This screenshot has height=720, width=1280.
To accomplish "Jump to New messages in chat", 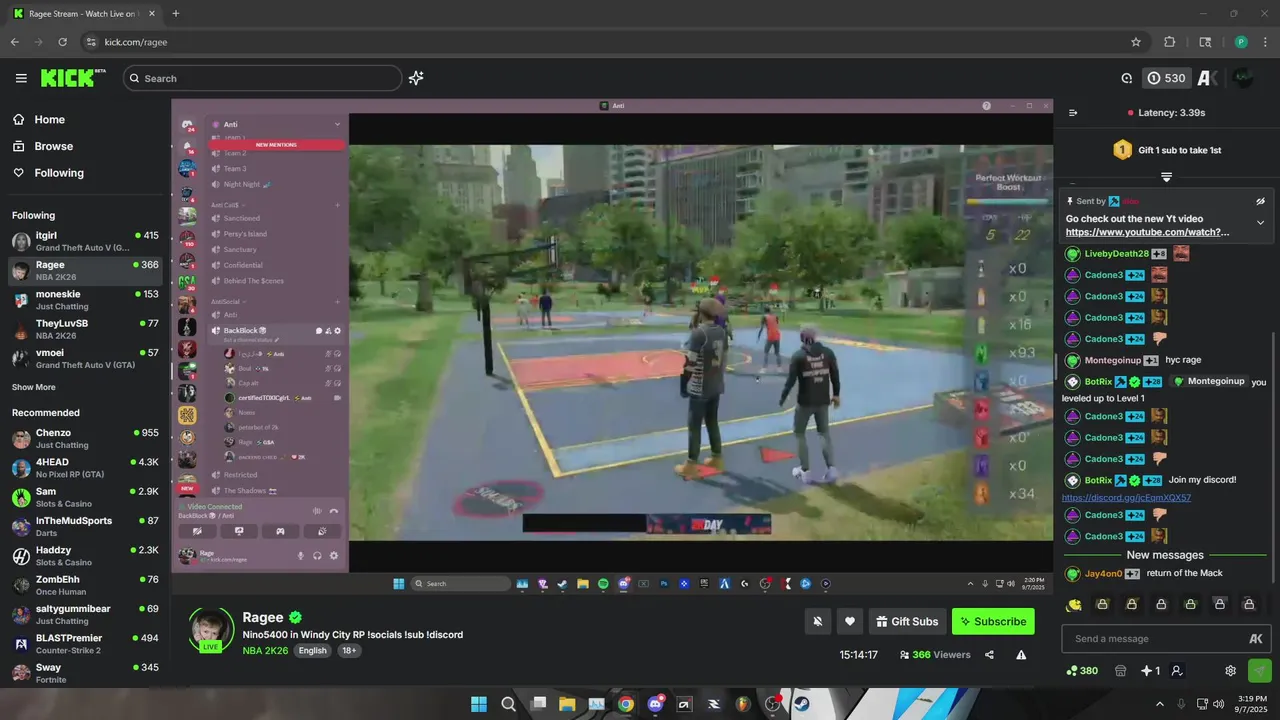I will (1165, 555).
